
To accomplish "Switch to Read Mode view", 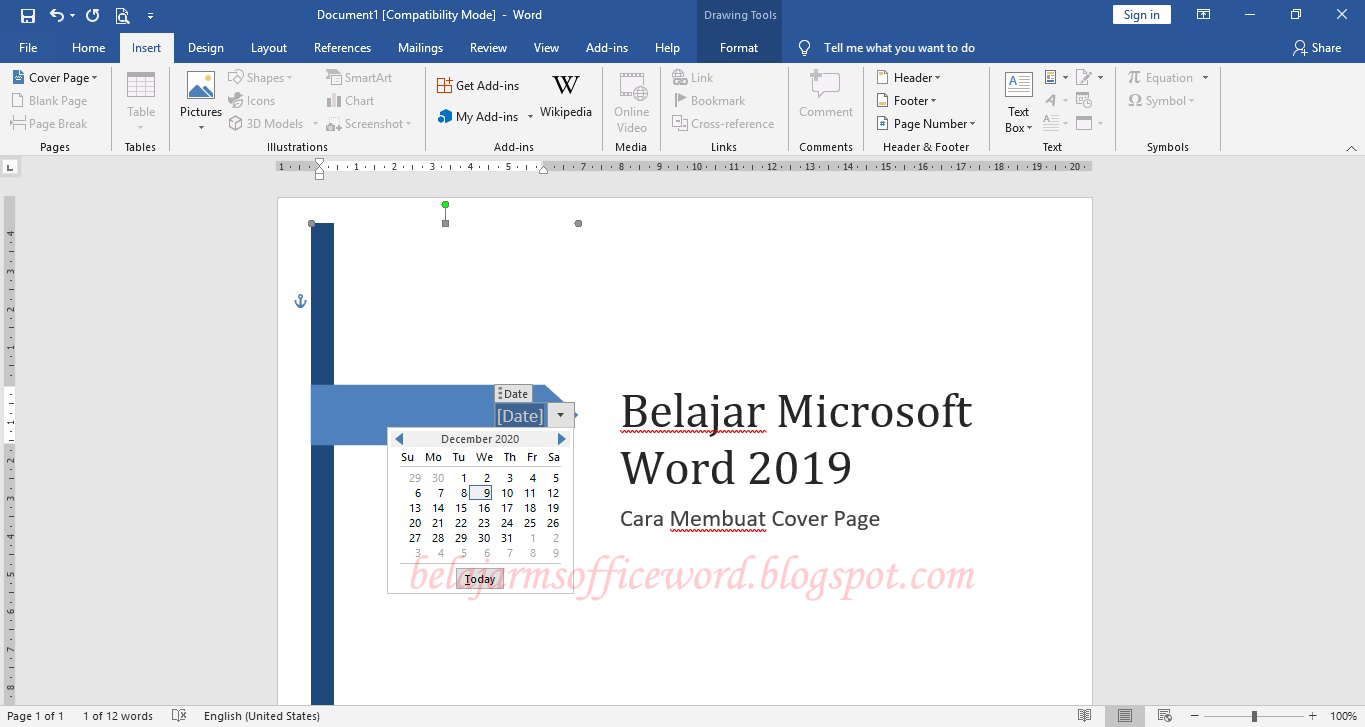I will (1085, 716).
